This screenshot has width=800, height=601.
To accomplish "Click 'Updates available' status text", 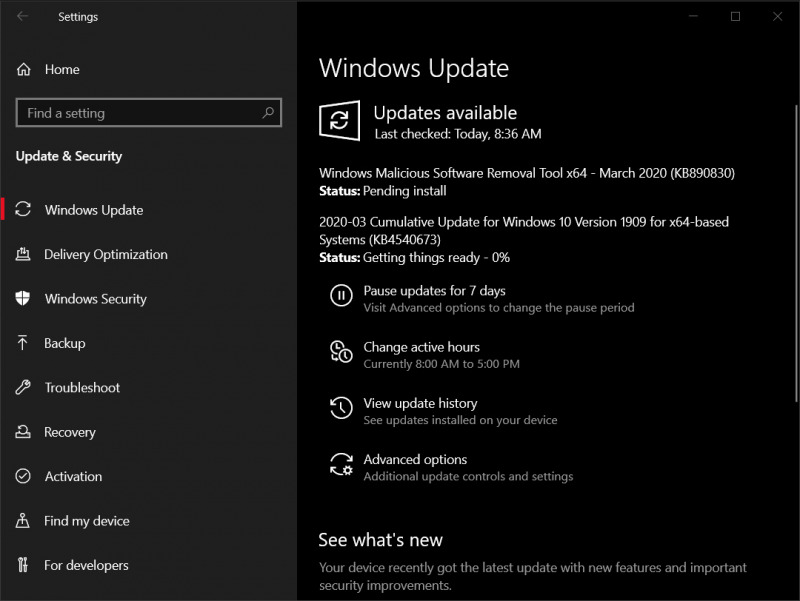I will coord(445,113).
